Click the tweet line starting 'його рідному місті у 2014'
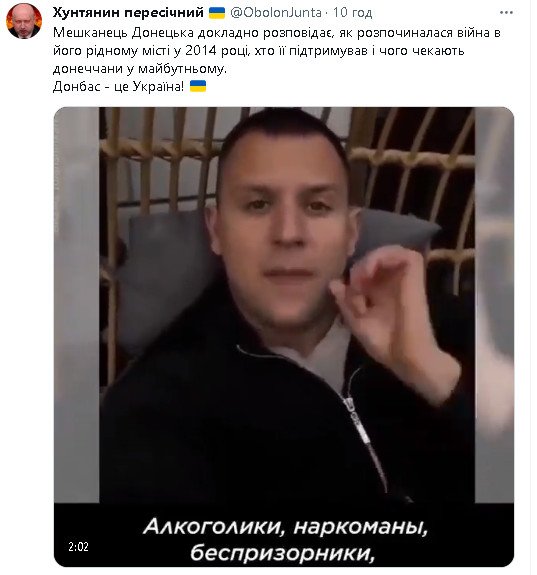Viewport: 537px width, 575px height. point(259,51)
